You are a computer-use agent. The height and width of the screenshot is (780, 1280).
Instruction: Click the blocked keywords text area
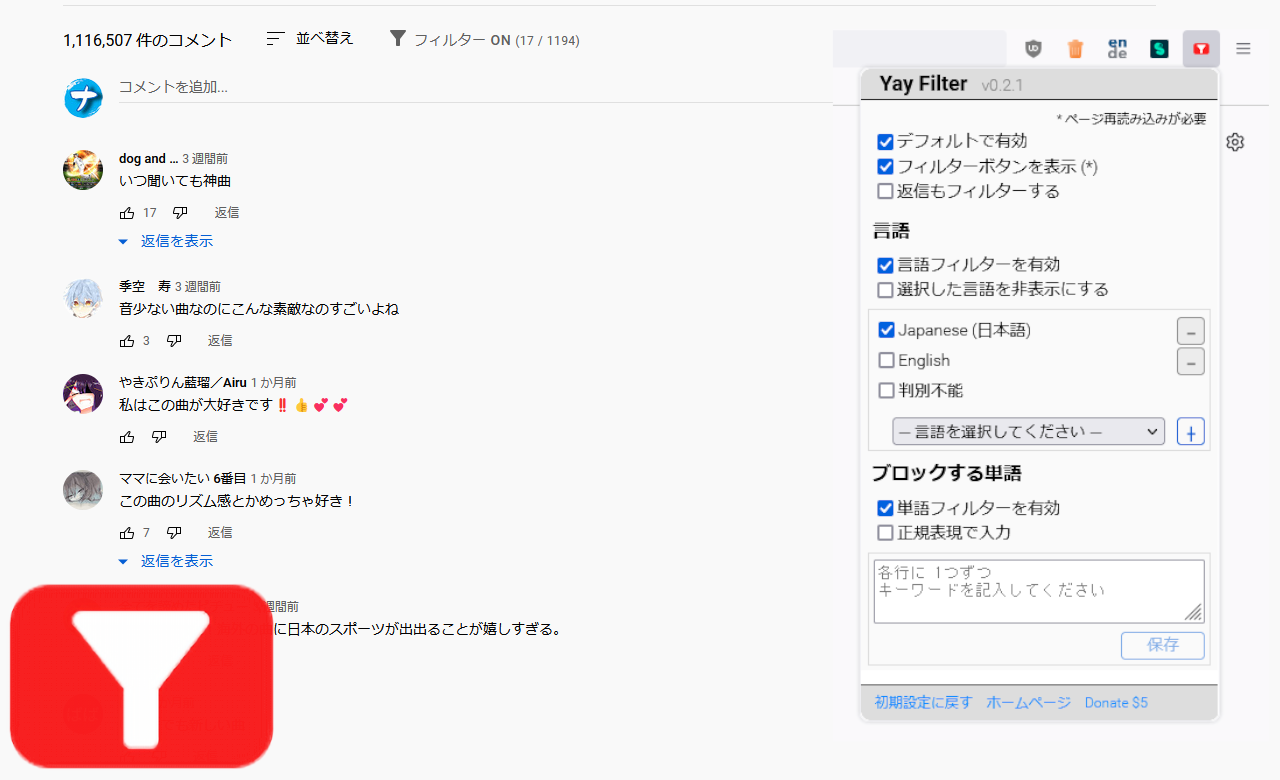pos(1038,590)
